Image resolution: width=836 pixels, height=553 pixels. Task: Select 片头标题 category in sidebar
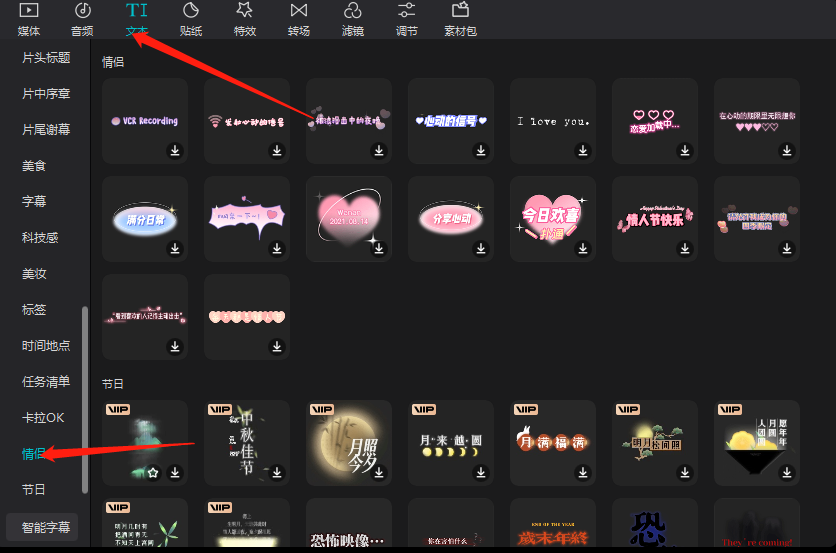(x=46, y=58)
